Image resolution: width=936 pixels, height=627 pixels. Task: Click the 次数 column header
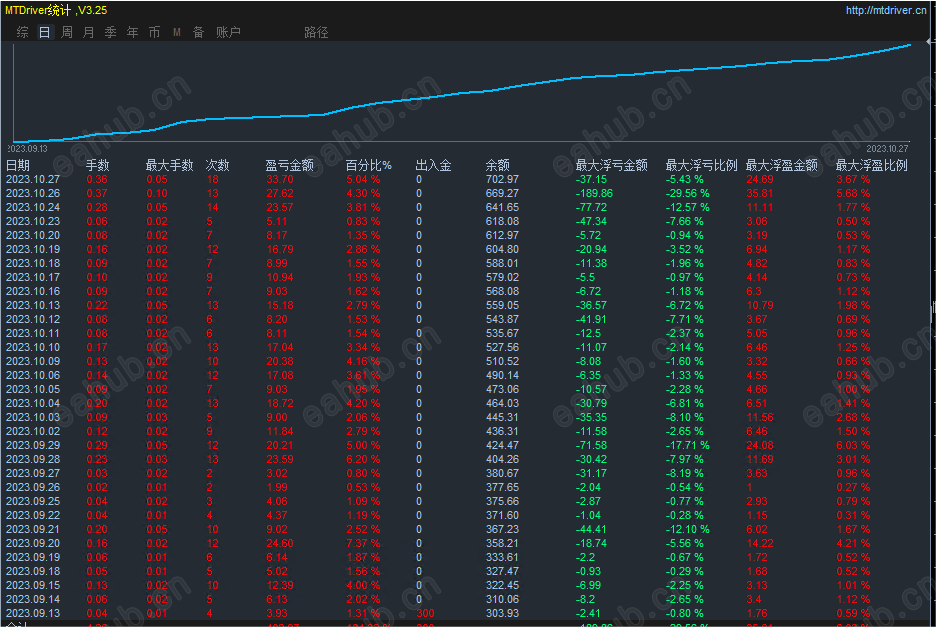[218, 165]
